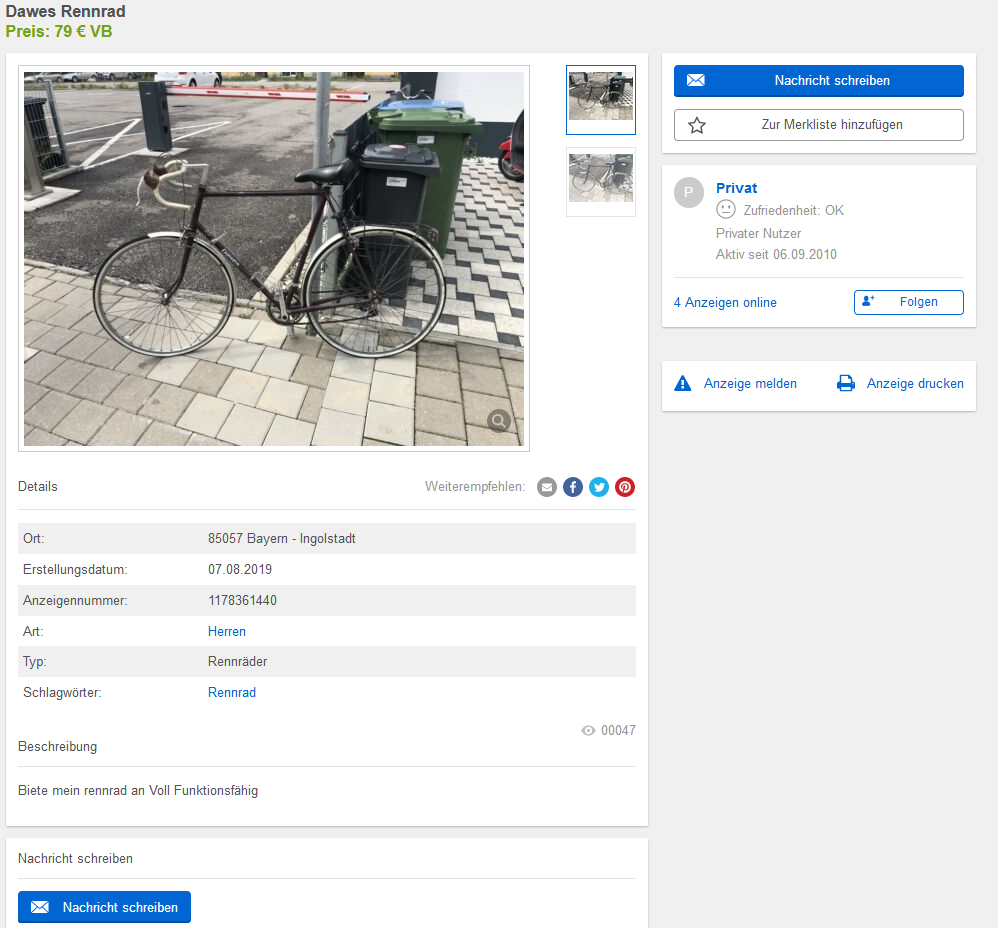The image size is (998, 928).
Task: Click the warning triangle report icon
Action: tap(683, 383)
